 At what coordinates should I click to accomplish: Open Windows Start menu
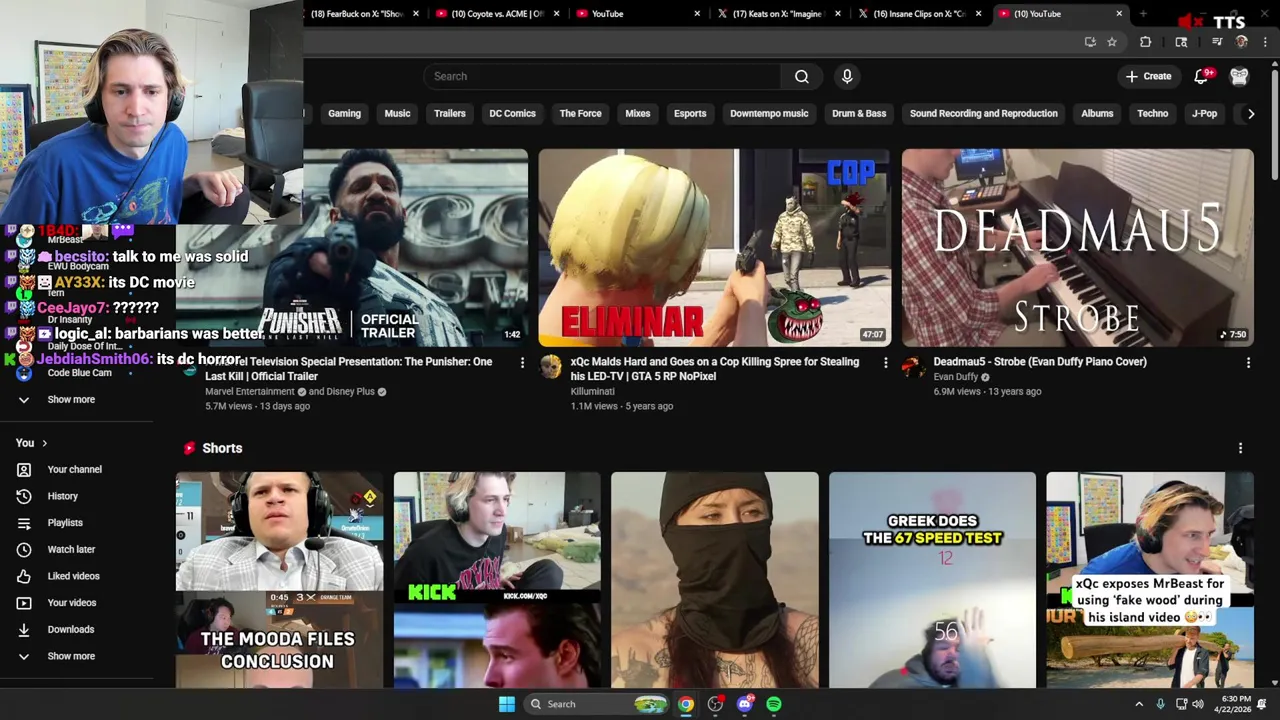pos(507,704)
